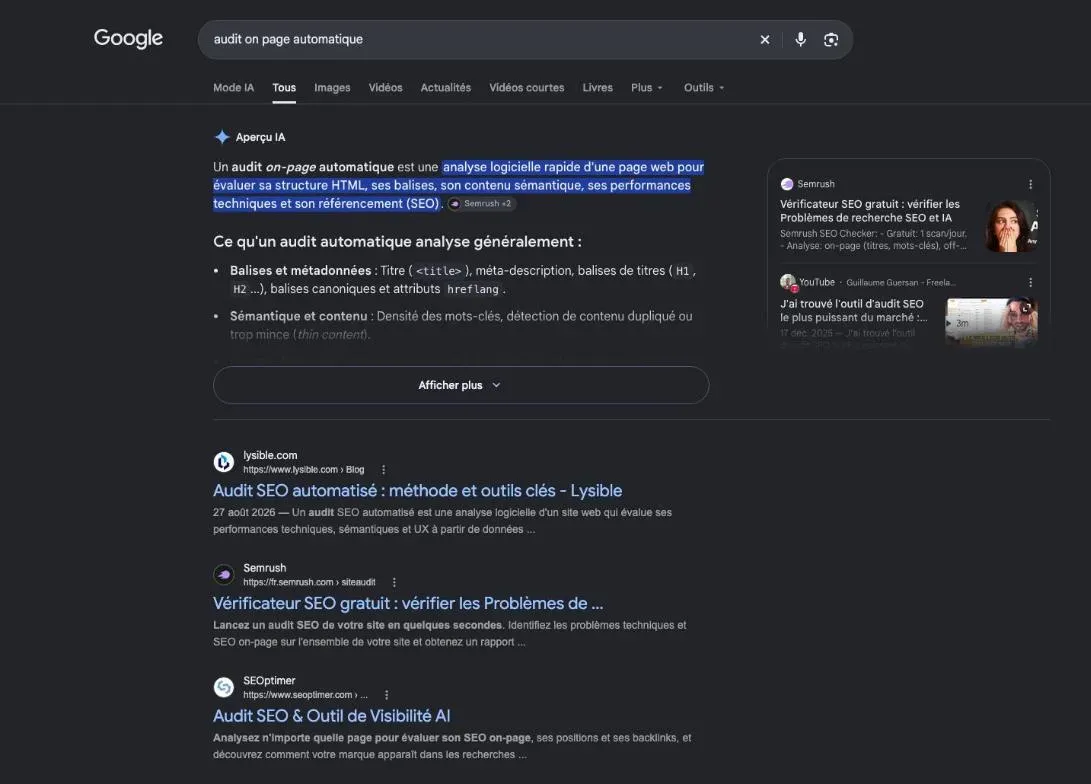This screenshot has height=784, width=1091.
Task: Expand the Plus dropdown
Action: click(x=646, y=88)
